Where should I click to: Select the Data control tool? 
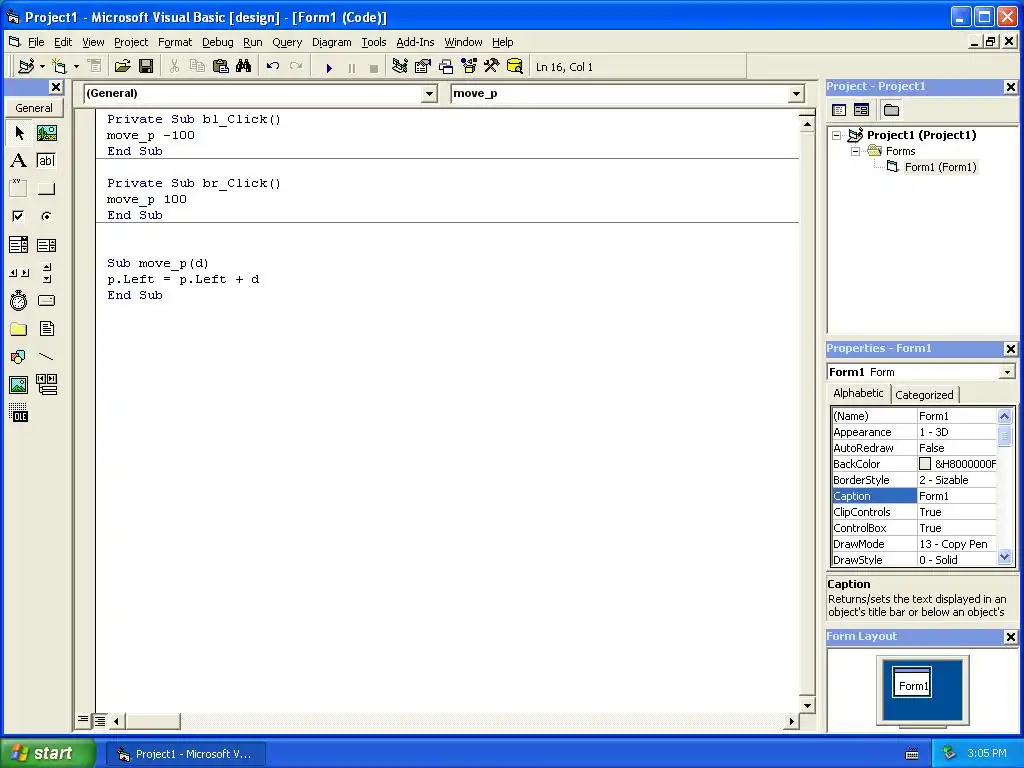click(46, 385)
